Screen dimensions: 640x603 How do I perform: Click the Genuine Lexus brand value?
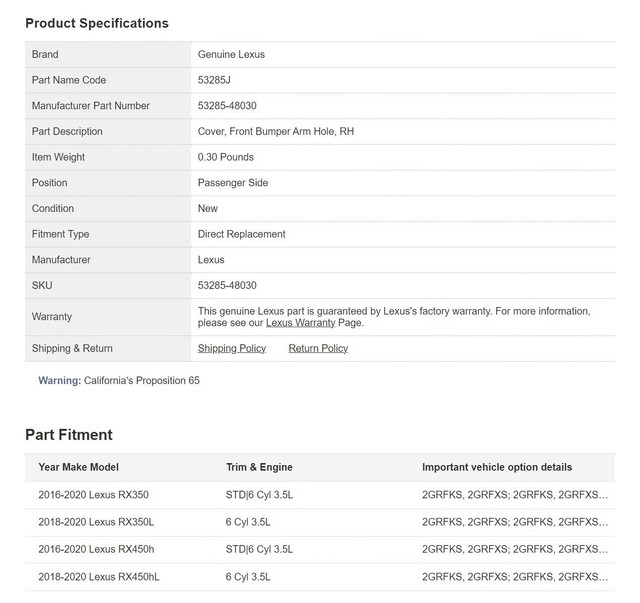pos(231,54)
